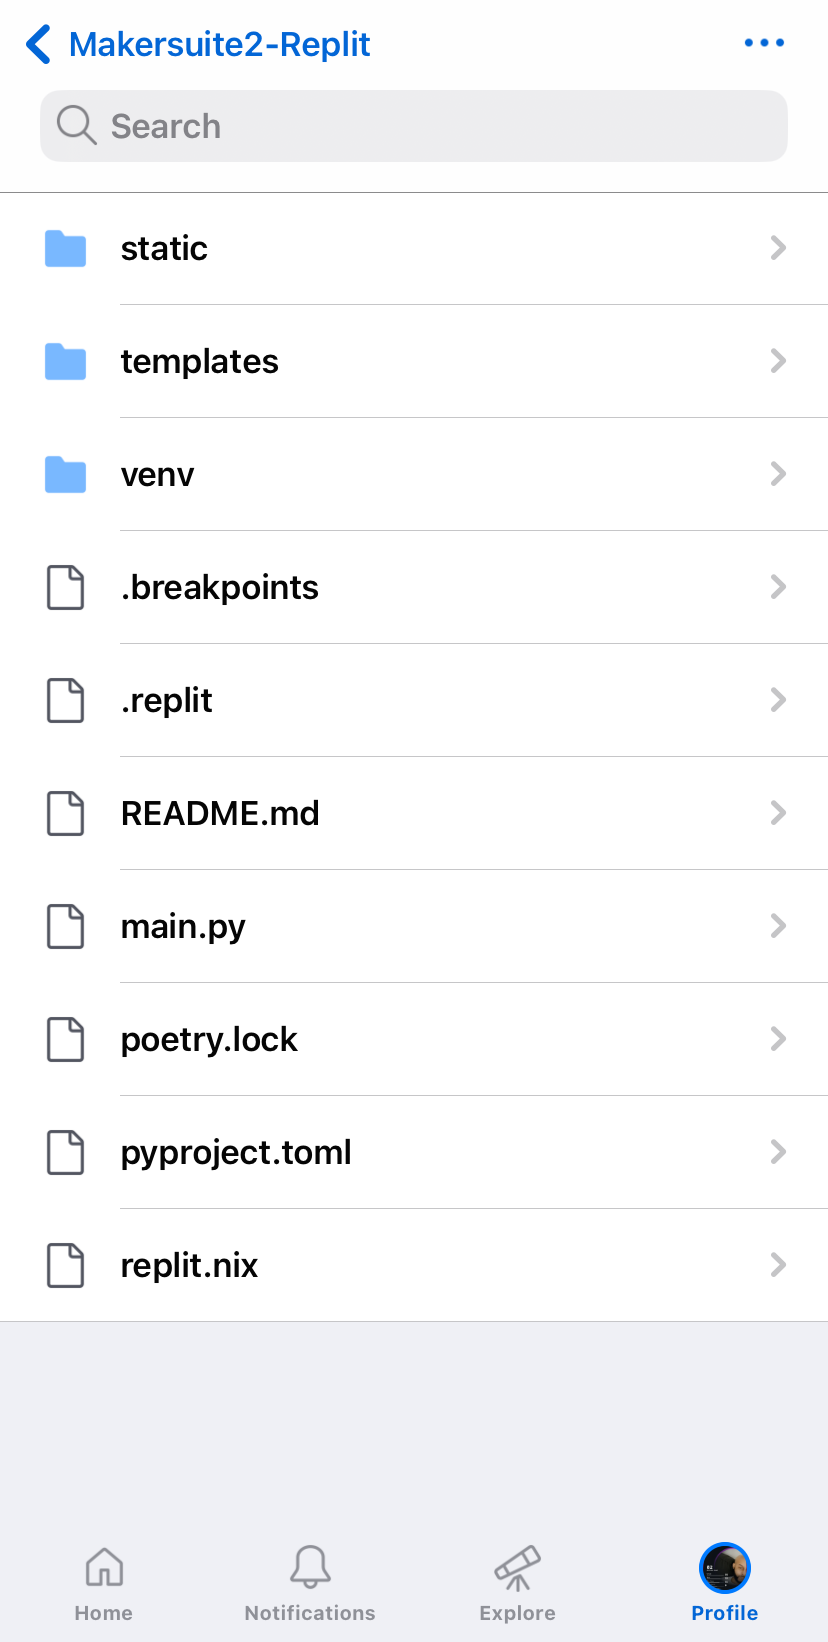This screenshot has width=828, height=1642.
Task: Go back to Makersuite2-Replit link
Action: [x=220, y=44]
